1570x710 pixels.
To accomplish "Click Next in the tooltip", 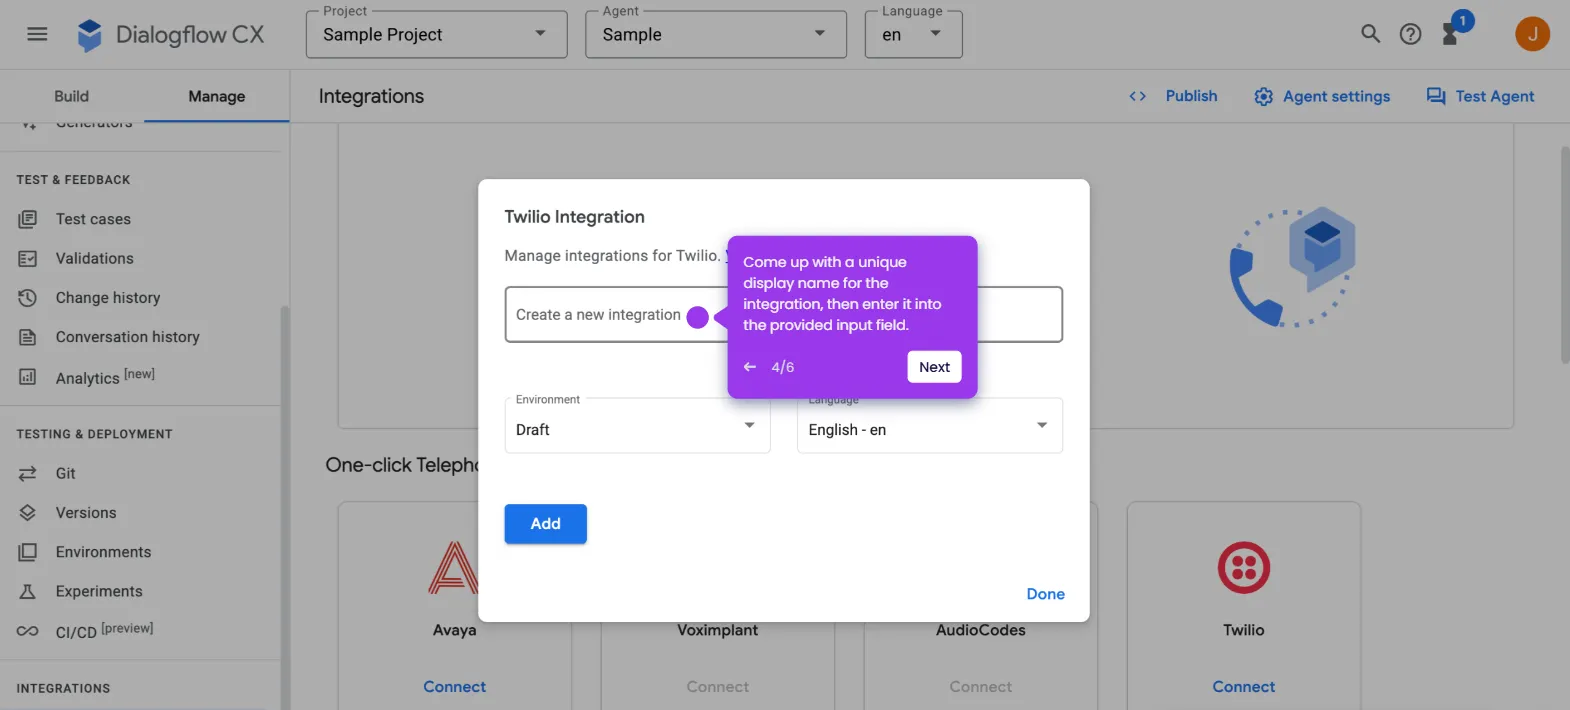I will pyautogui.click(x=934, y=367).
